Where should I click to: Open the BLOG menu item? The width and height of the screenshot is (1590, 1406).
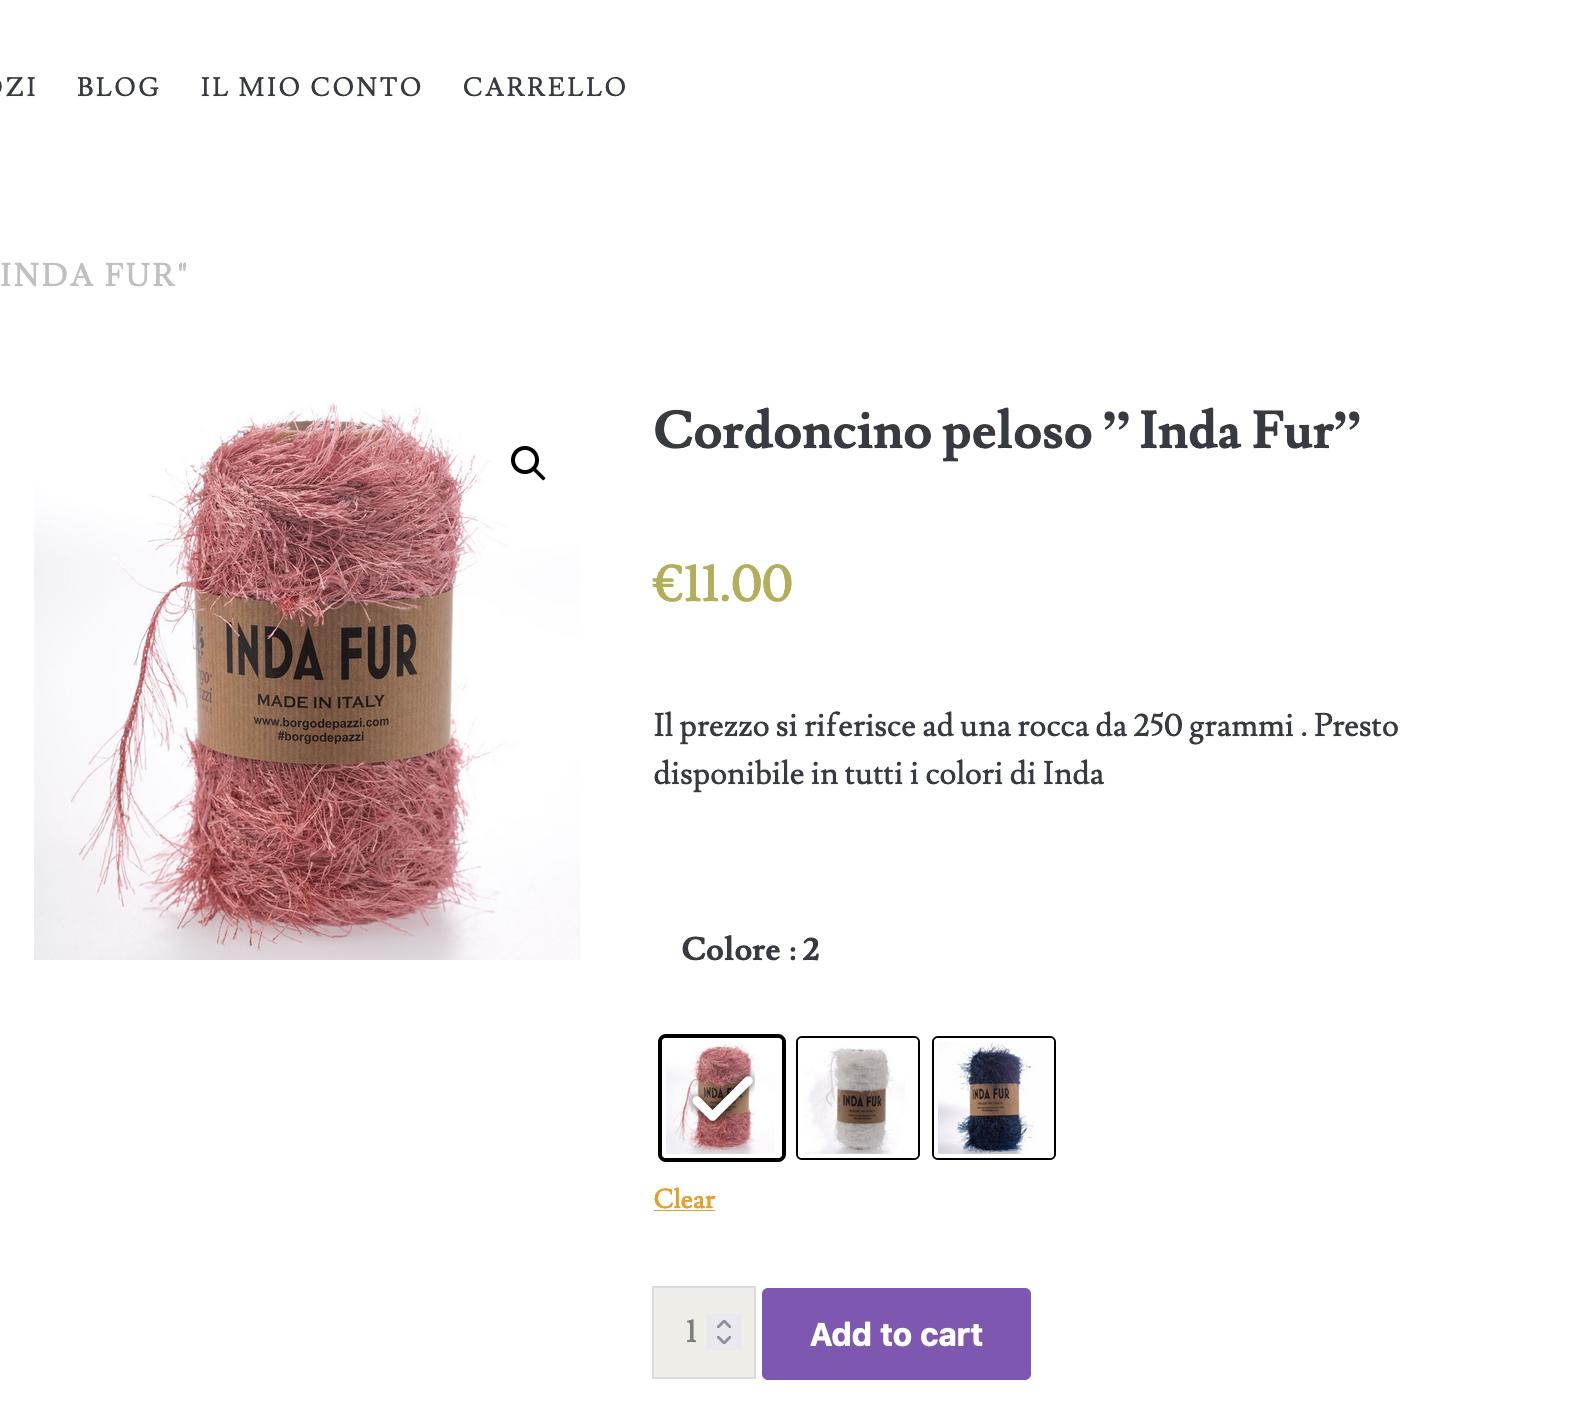pyautogui.click(x=118, y=87)
